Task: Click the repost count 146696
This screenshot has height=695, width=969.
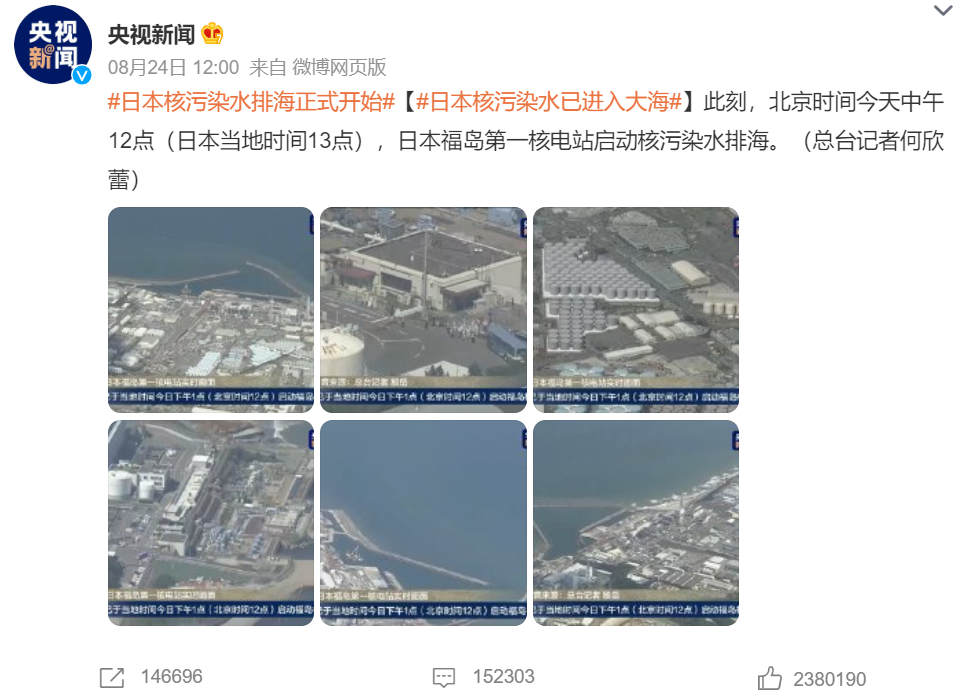Action: 172,677
